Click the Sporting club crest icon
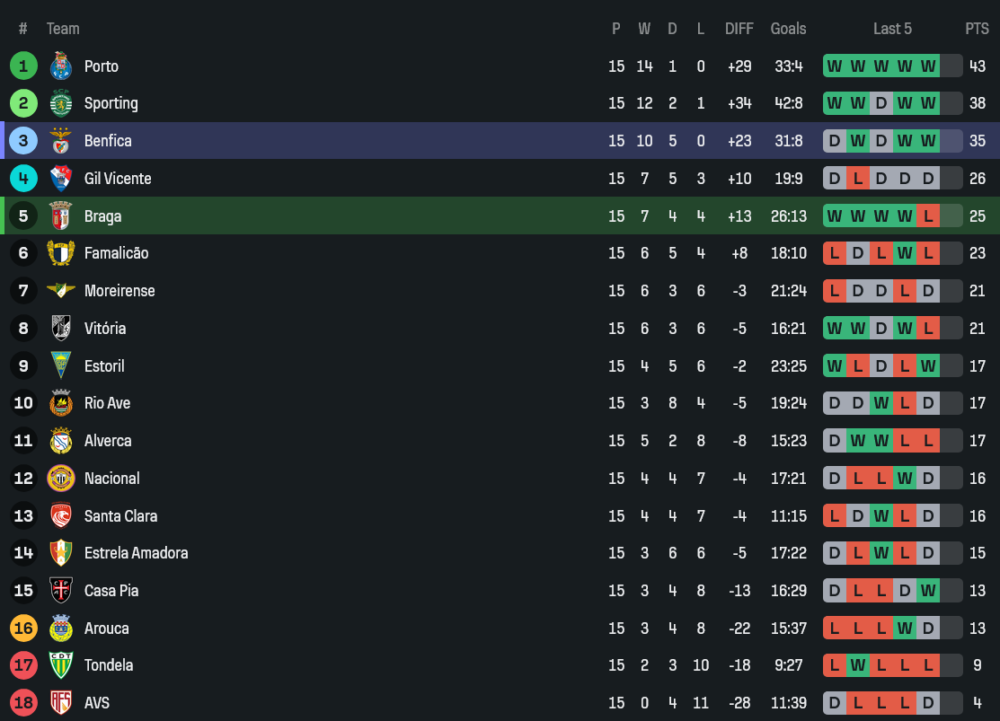This screenshot has height=721, width=1000. coord(61,103)
